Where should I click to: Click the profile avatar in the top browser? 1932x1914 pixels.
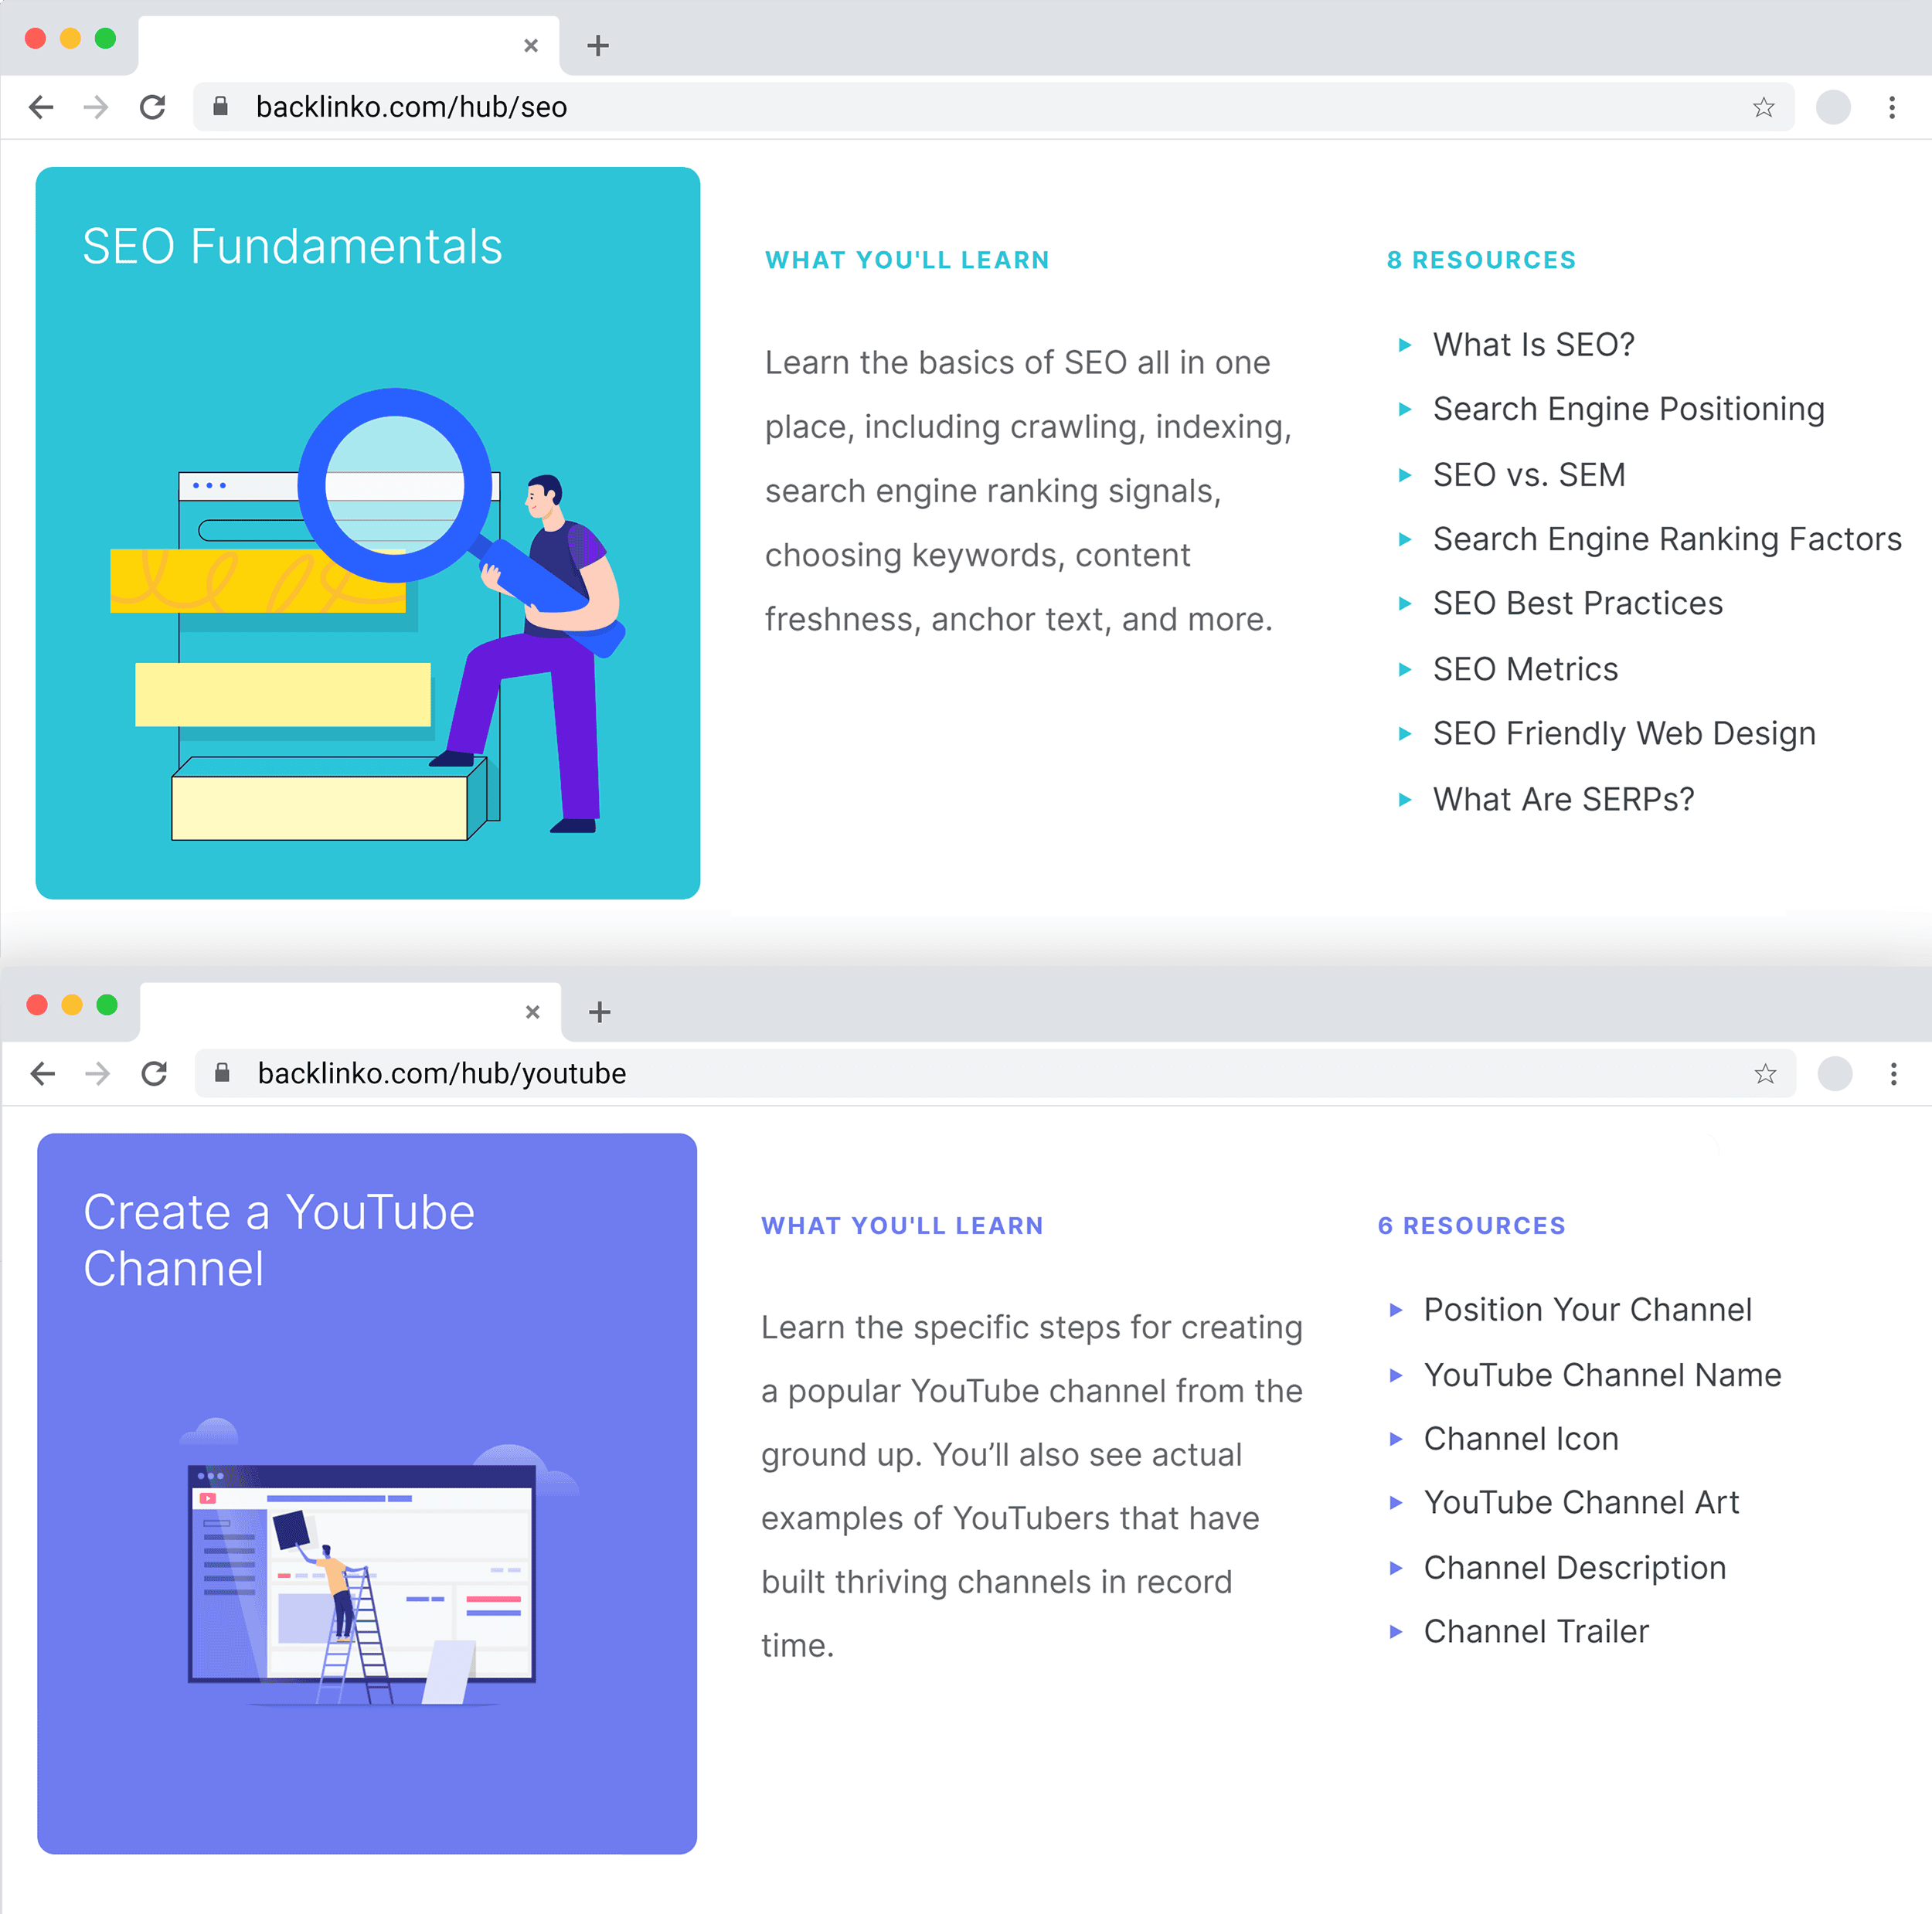tap(1832, 107)
